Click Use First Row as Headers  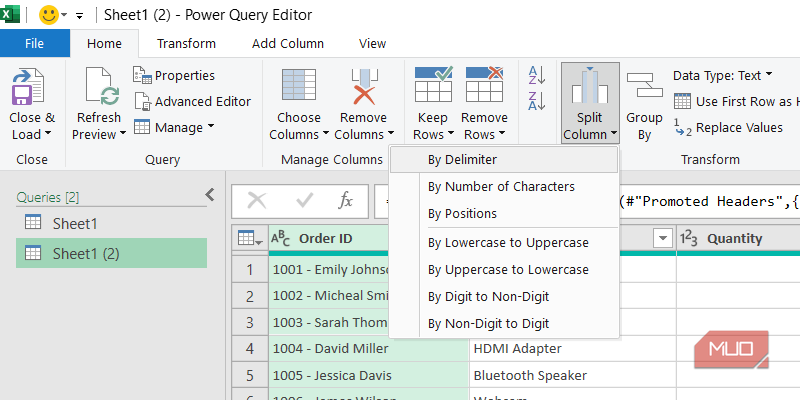(736, 102)
